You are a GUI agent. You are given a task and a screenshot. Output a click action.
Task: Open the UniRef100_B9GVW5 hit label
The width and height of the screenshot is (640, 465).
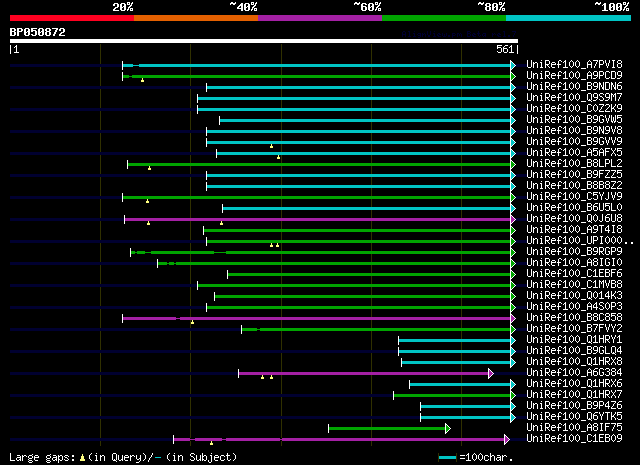[574, 120]
